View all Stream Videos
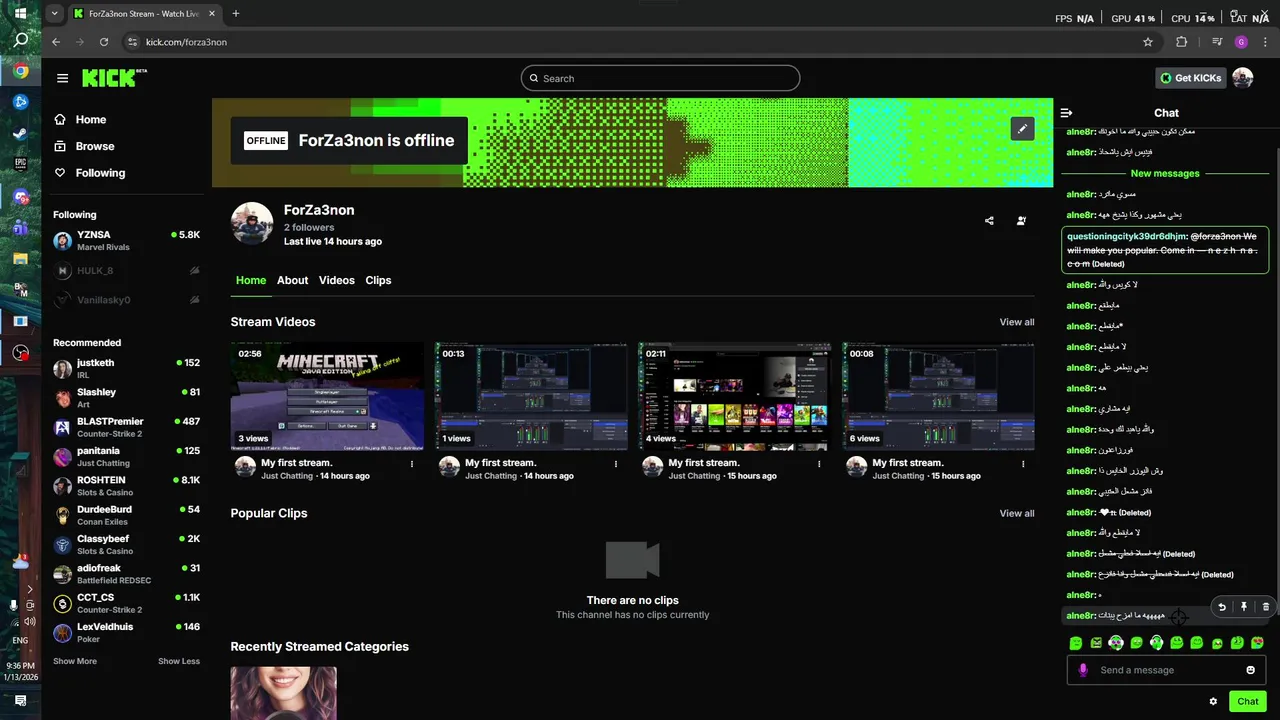 (1017, 322)
